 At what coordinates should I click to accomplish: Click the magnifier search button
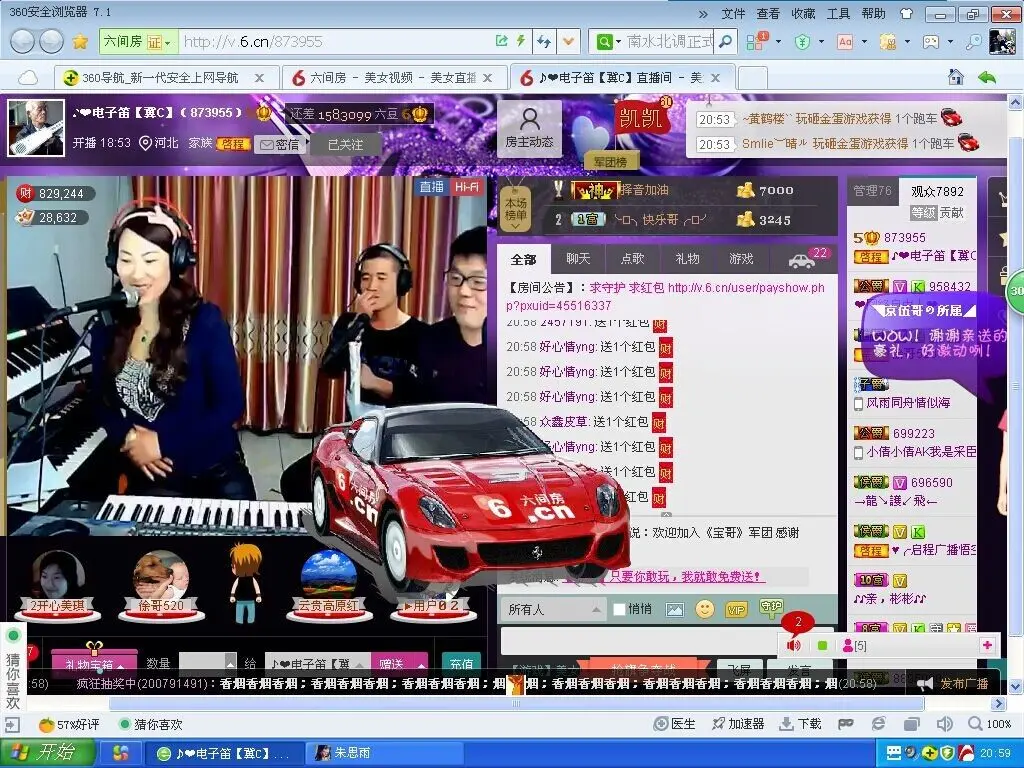click(725, 42)
